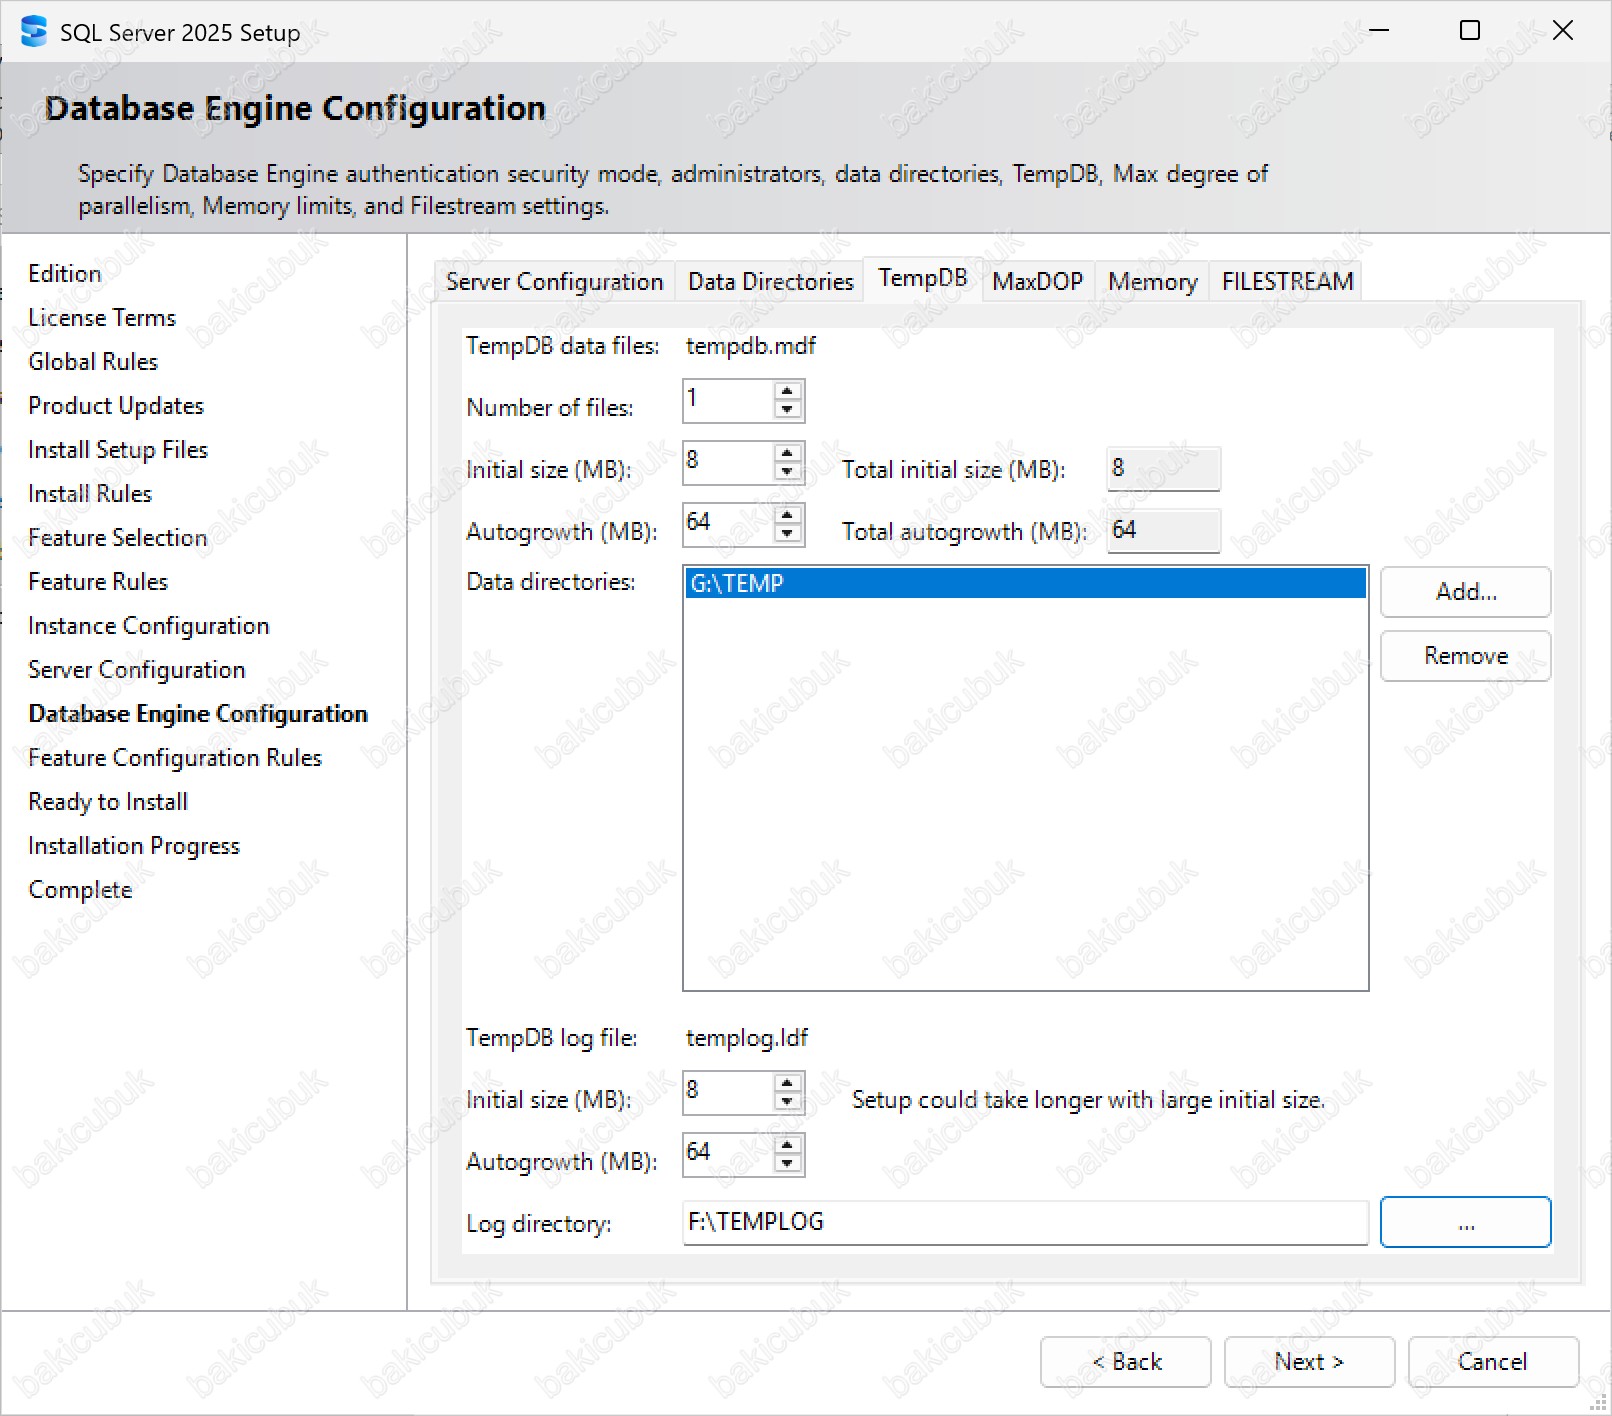This screenshot has width=1612, height=1416.
Task: Open the Memory tab
Action: coord(1152,282)
